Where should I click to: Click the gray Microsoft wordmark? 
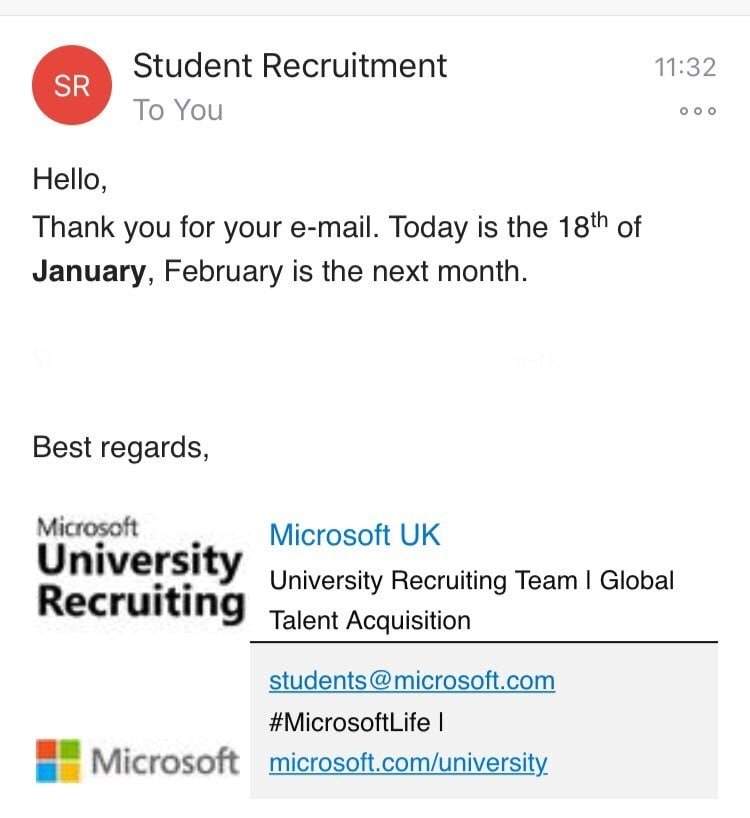[166, 762]
